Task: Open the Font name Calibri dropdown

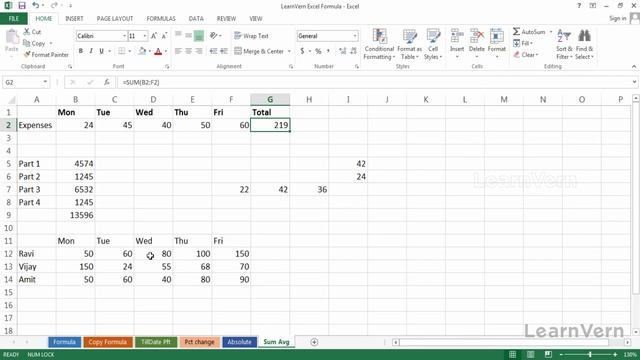Action: (124, 36)
